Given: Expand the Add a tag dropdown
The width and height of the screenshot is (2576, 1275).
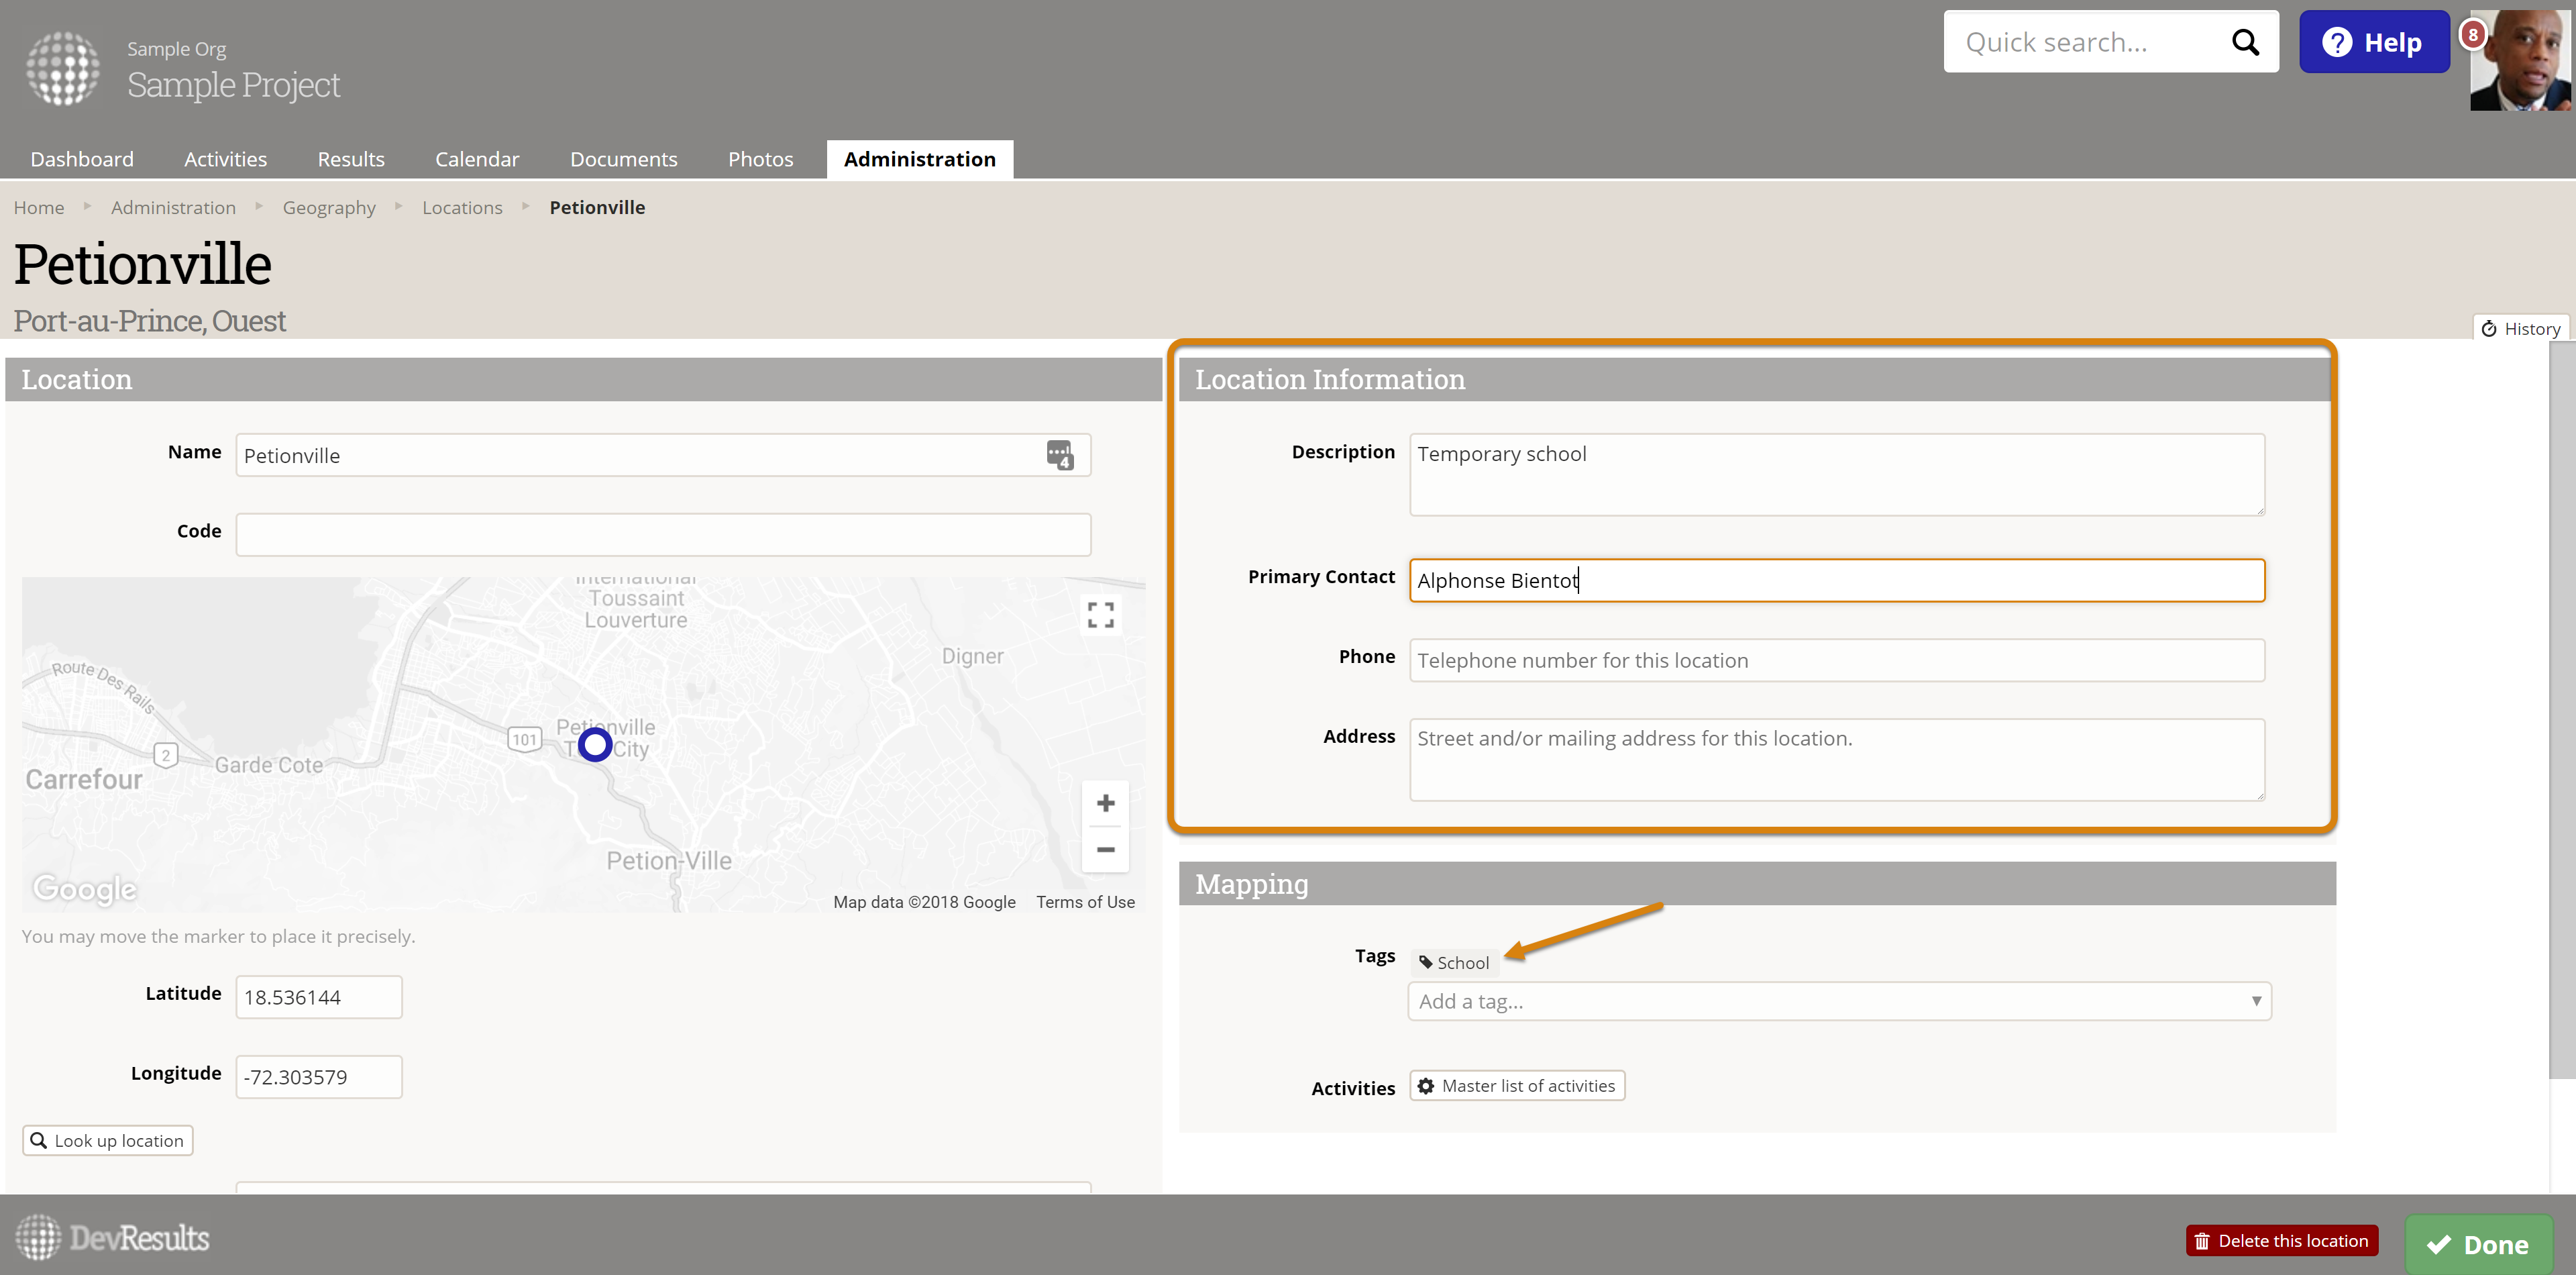Looking at the screenshot, I should pyautogui.click(x=2255, y=1001).
